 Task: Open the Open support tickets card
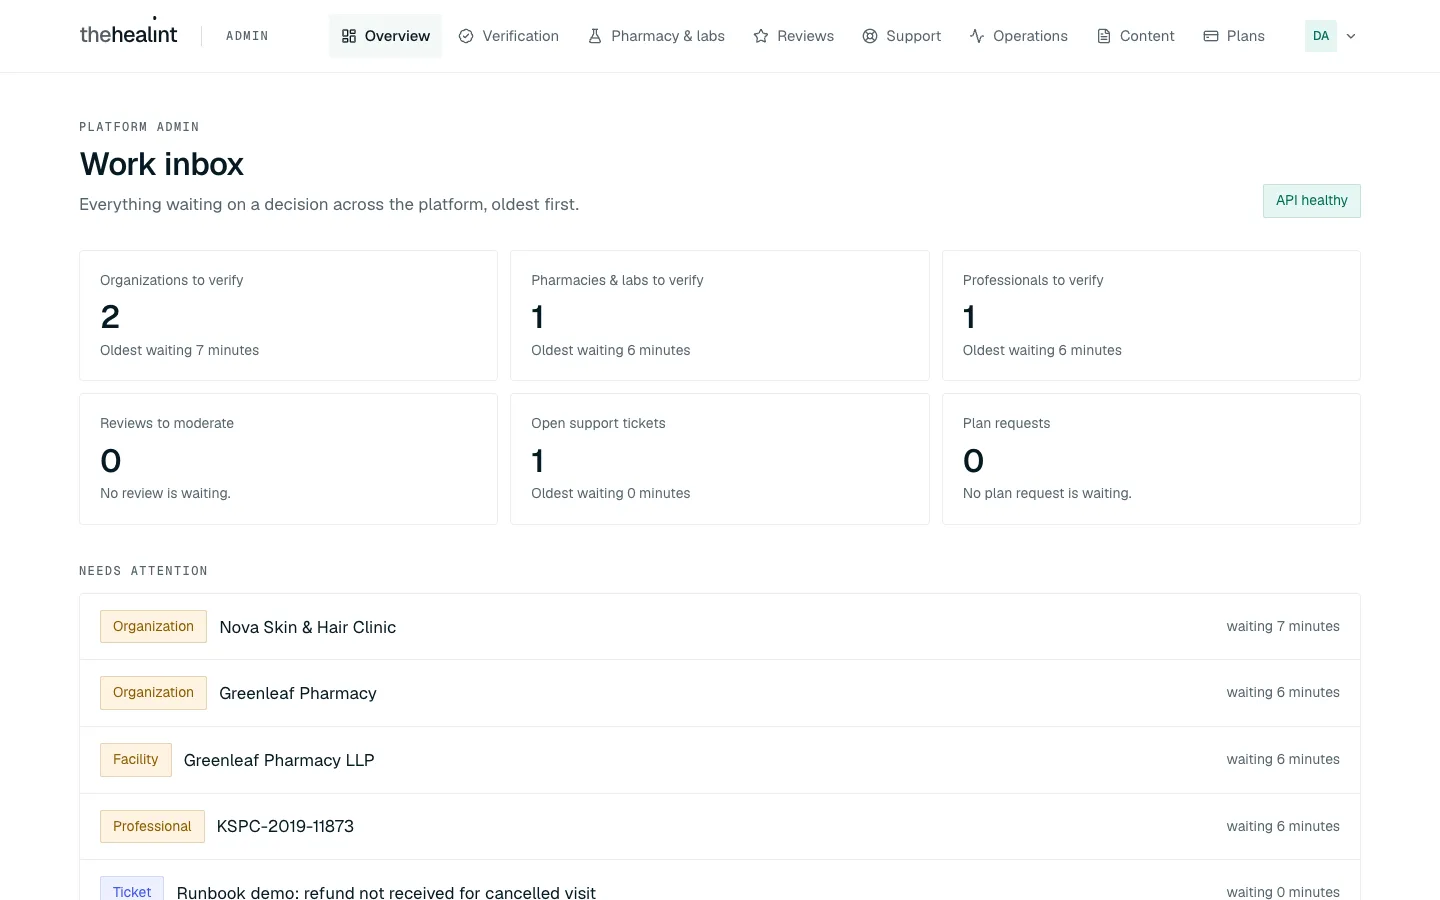click(720, 459)
